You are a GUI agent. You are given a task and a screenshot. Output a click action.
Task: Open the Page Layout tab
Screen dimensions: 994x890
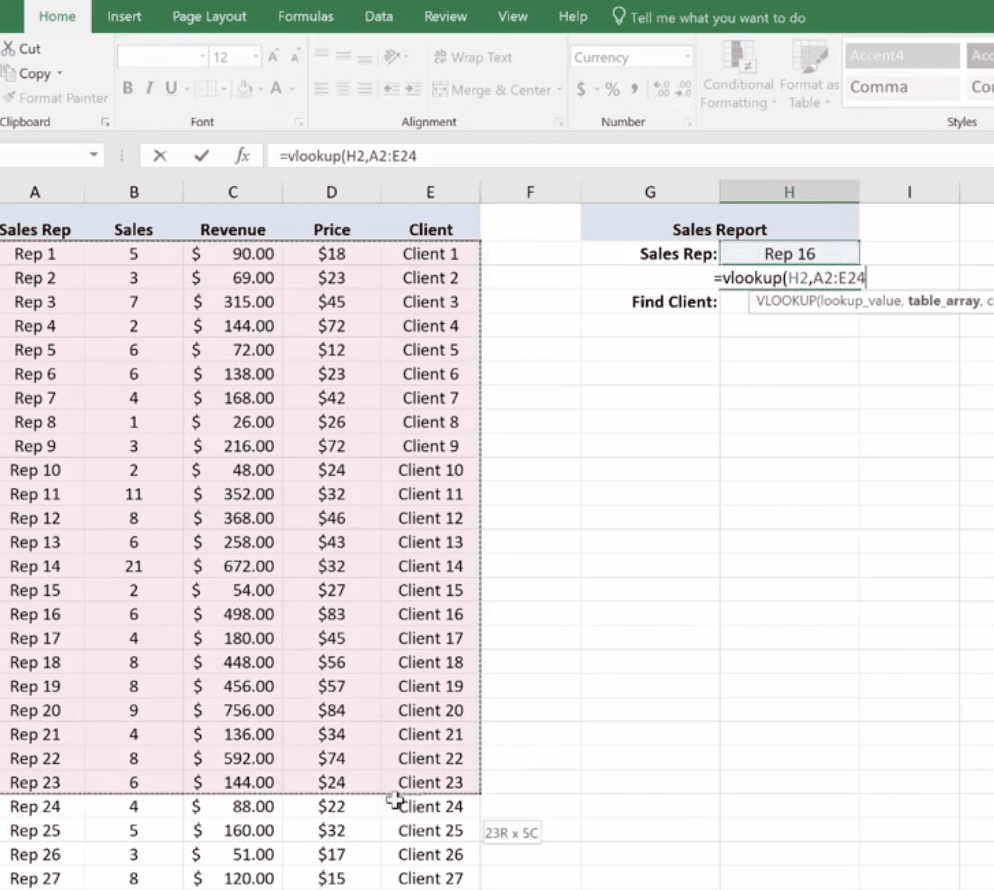pyautogui.click(x=209, y=17)
